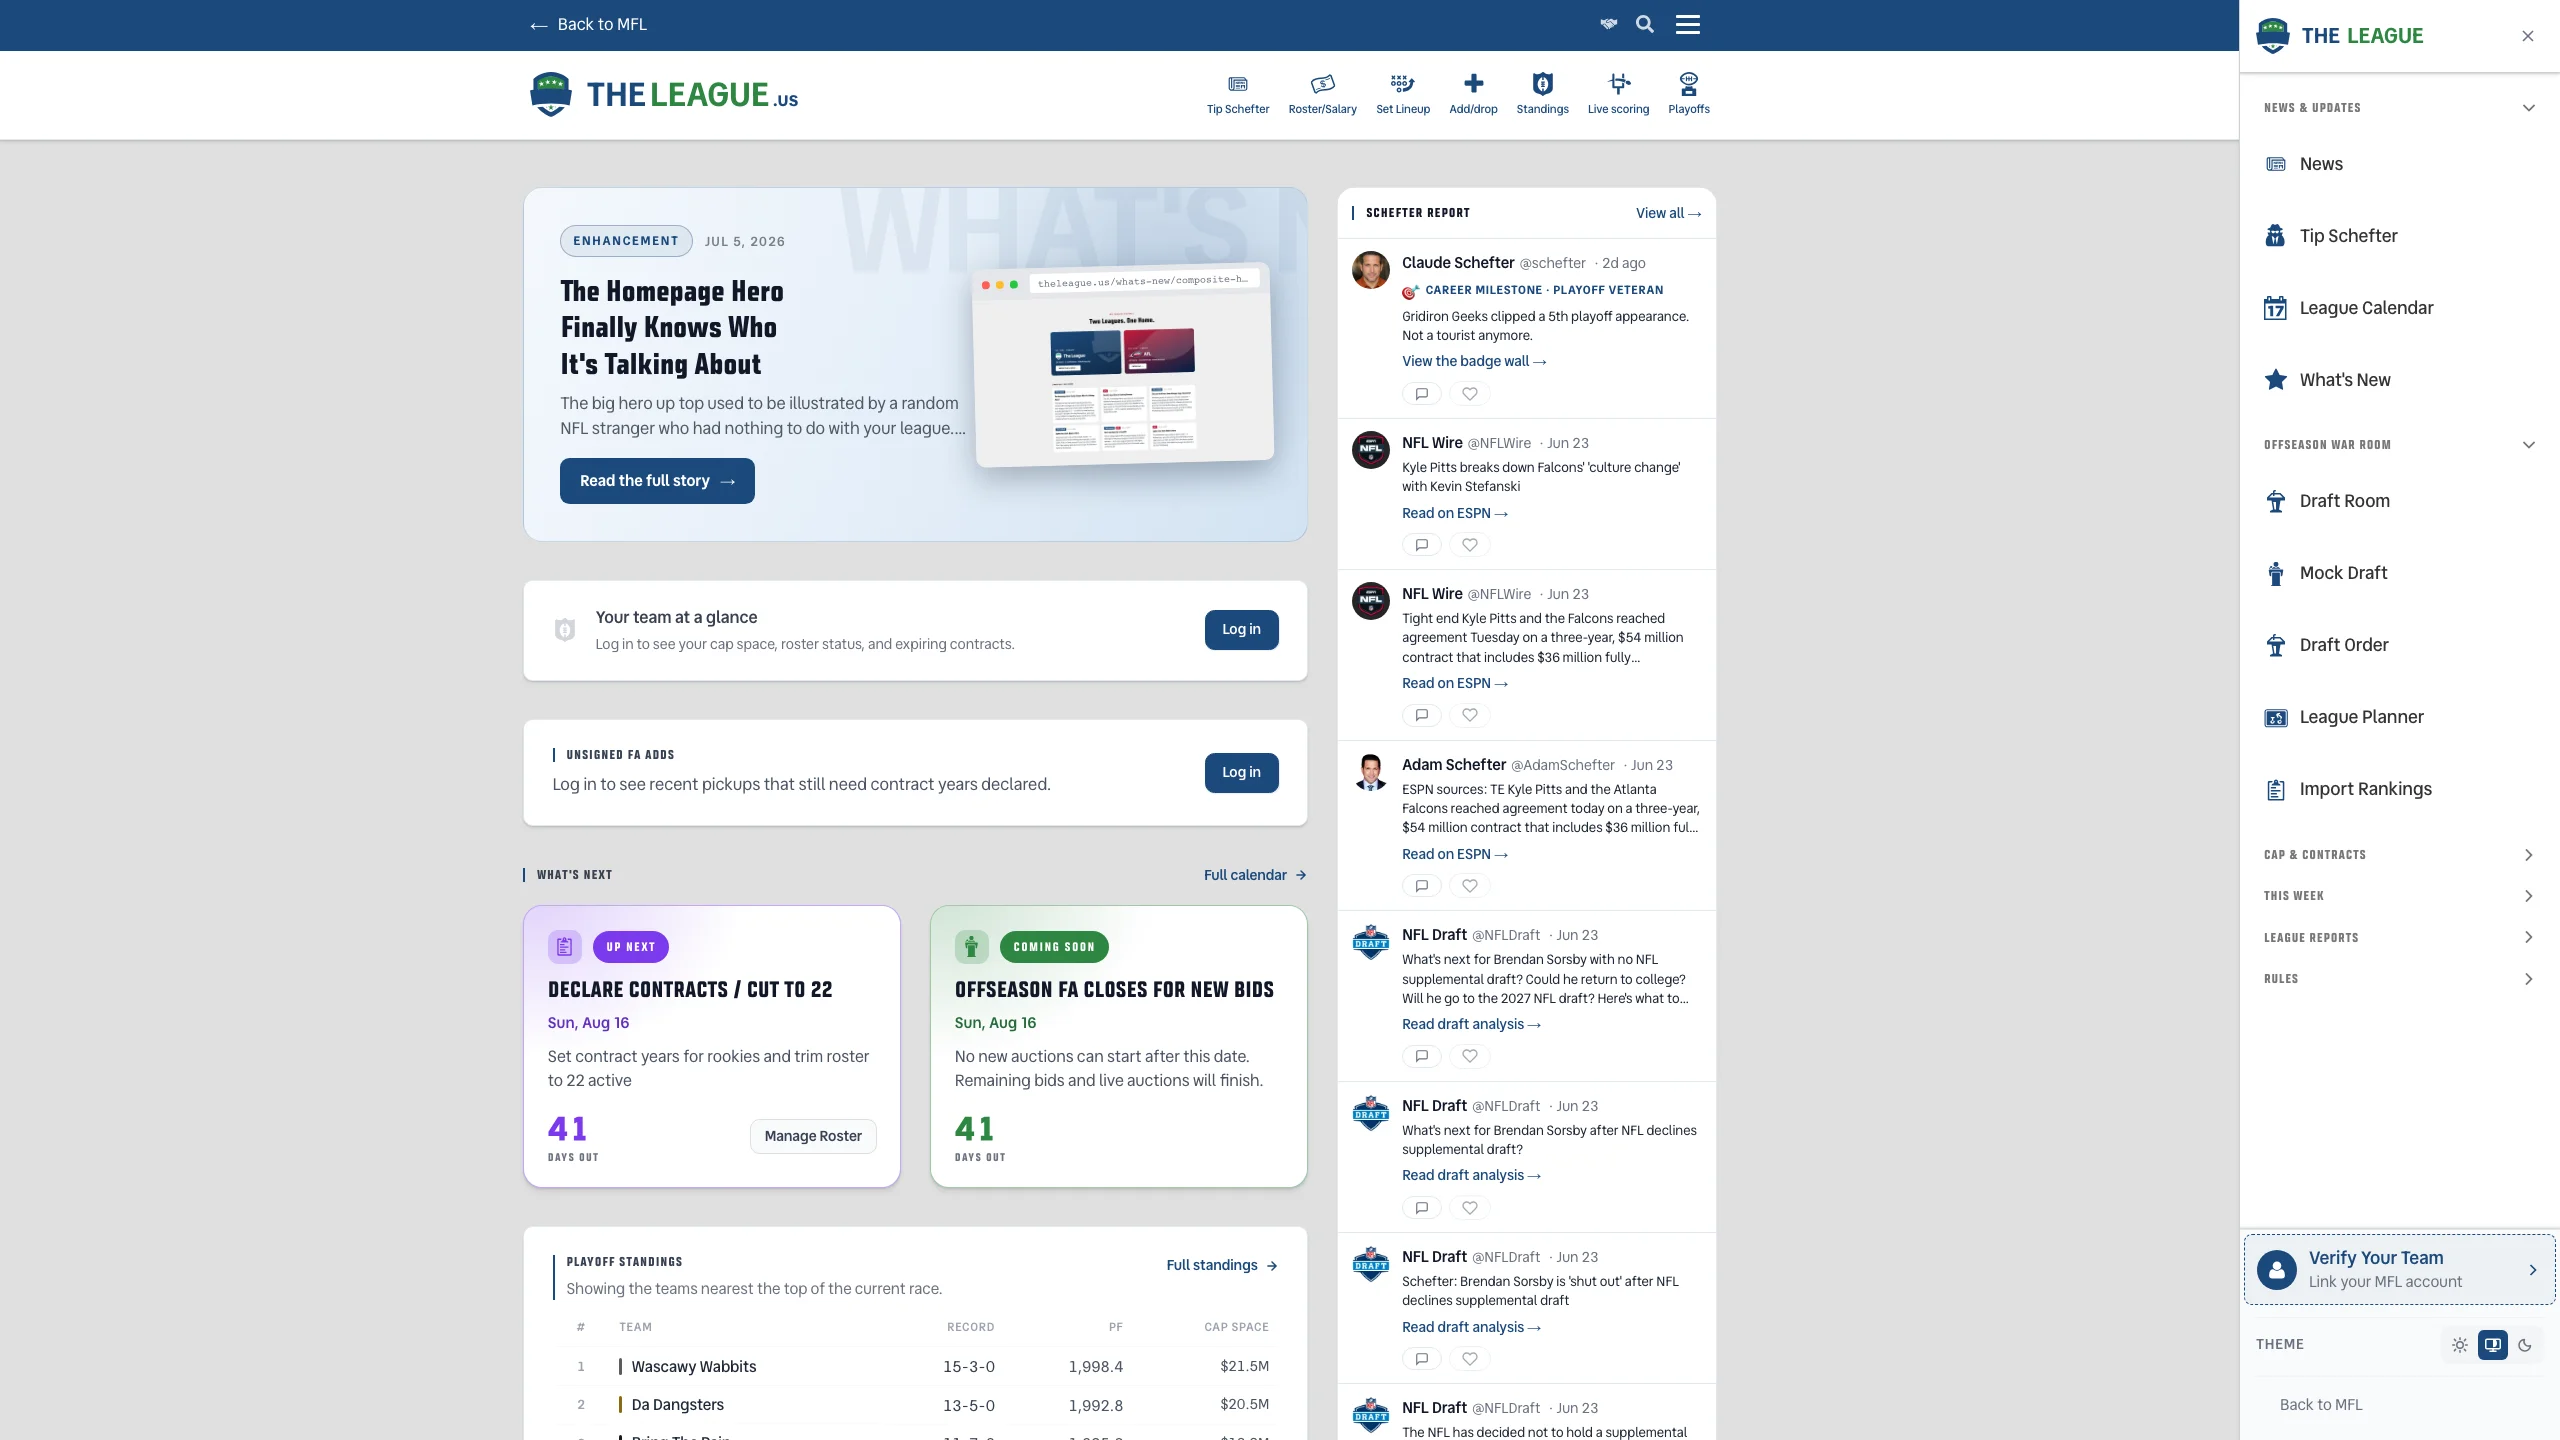The image size is (2560, 1440).
Task: Click the search magnifier in the top bar
Action: (x=1645, y=24)
